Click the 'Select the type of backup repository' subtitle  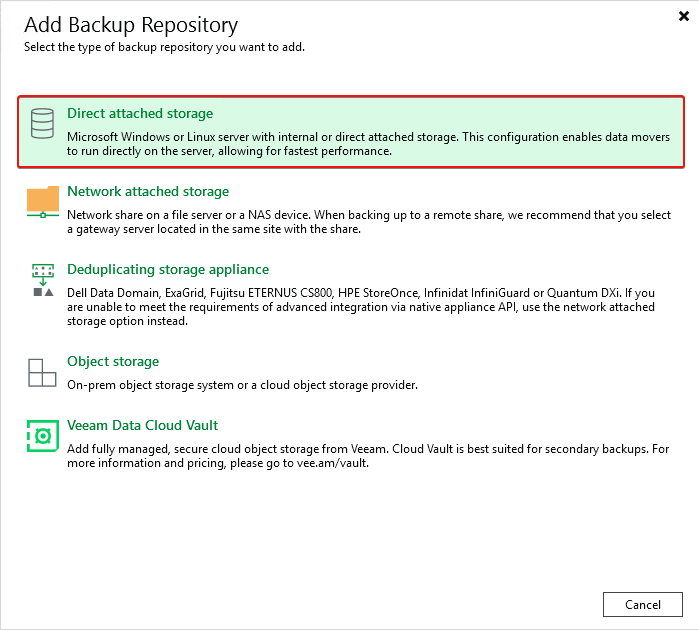click(x=165, y=47)
